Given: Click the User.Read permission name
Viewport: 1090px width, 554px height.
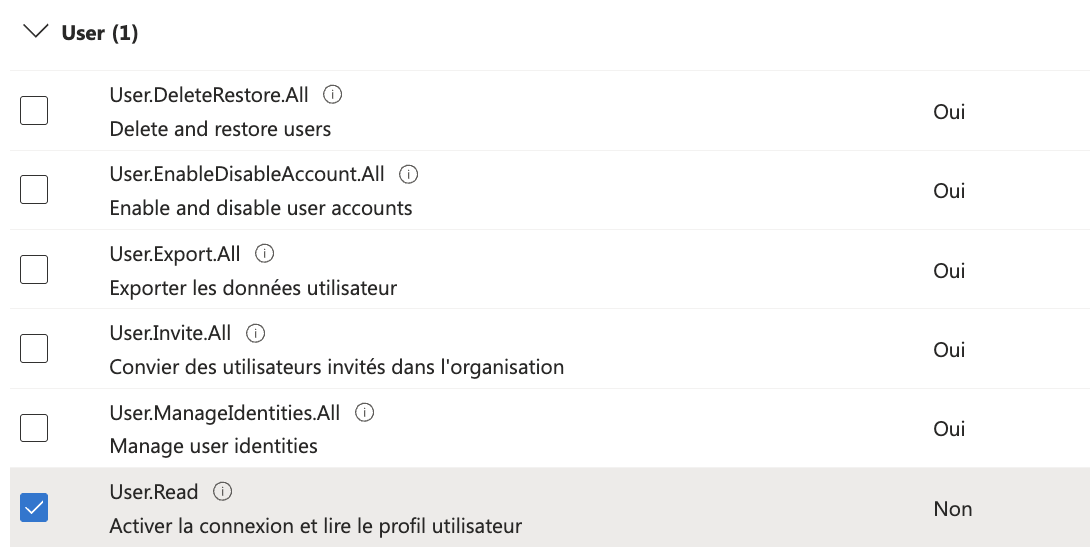Looking at the screenshot, I should [154, 492].
